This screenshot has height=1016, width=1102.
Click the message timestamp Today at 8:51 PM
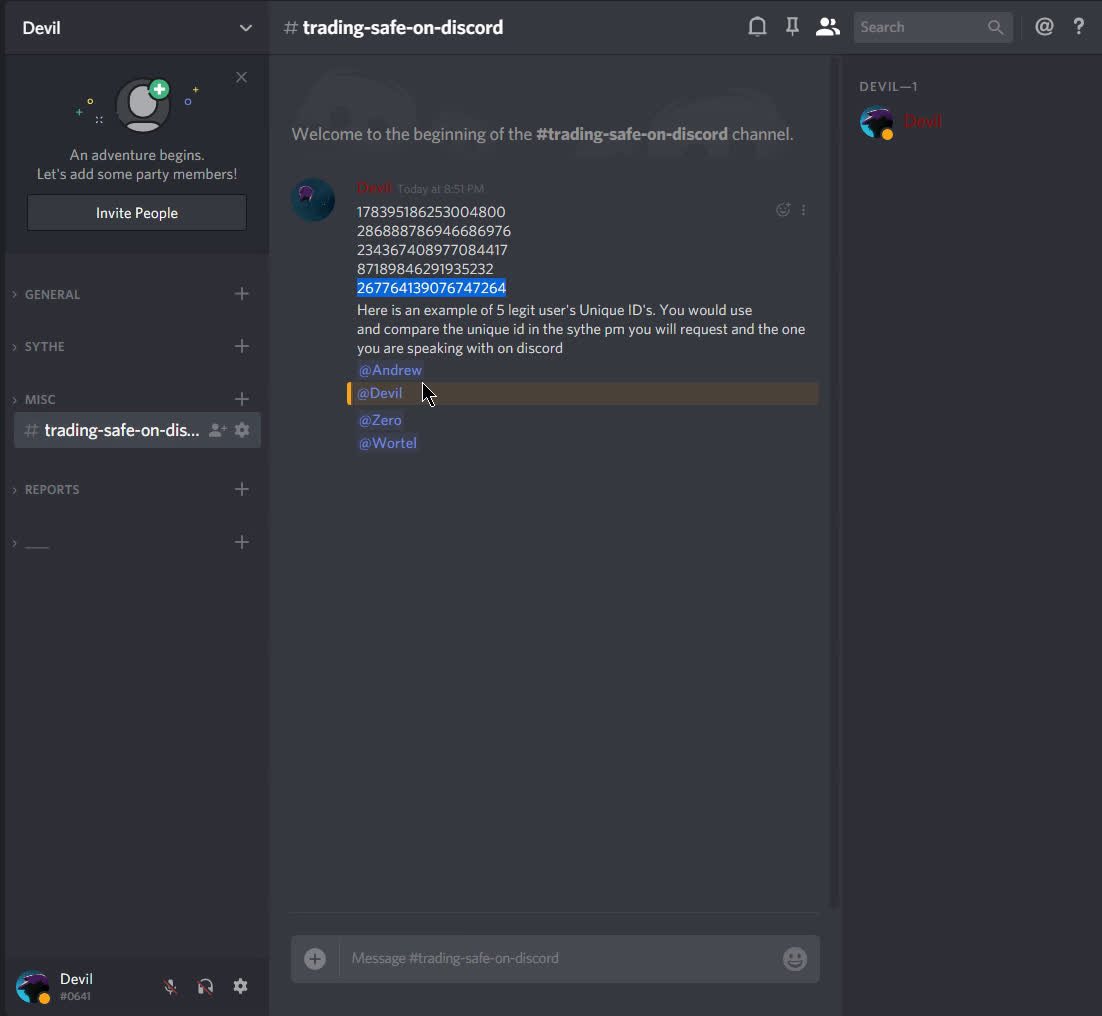click(441, 189)
